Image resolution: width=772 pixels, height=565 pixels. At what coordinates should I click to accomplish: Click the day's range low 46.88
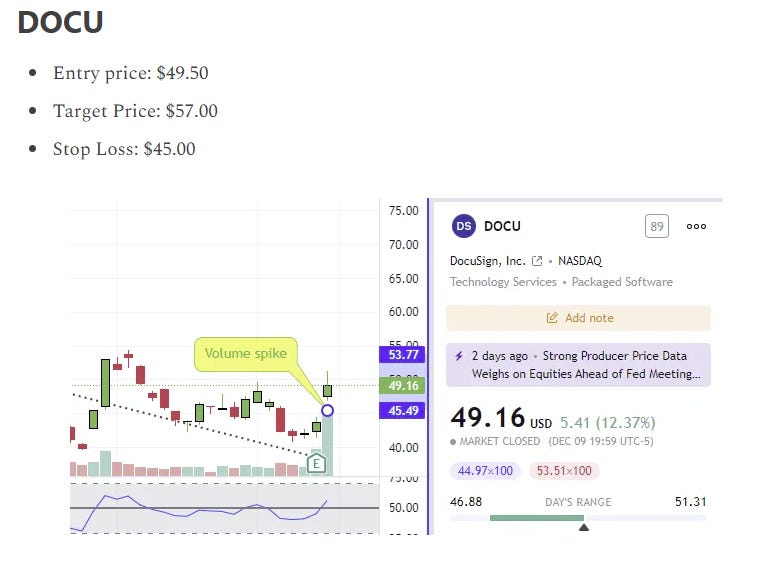pyautogui.click(x=466, y=502)
